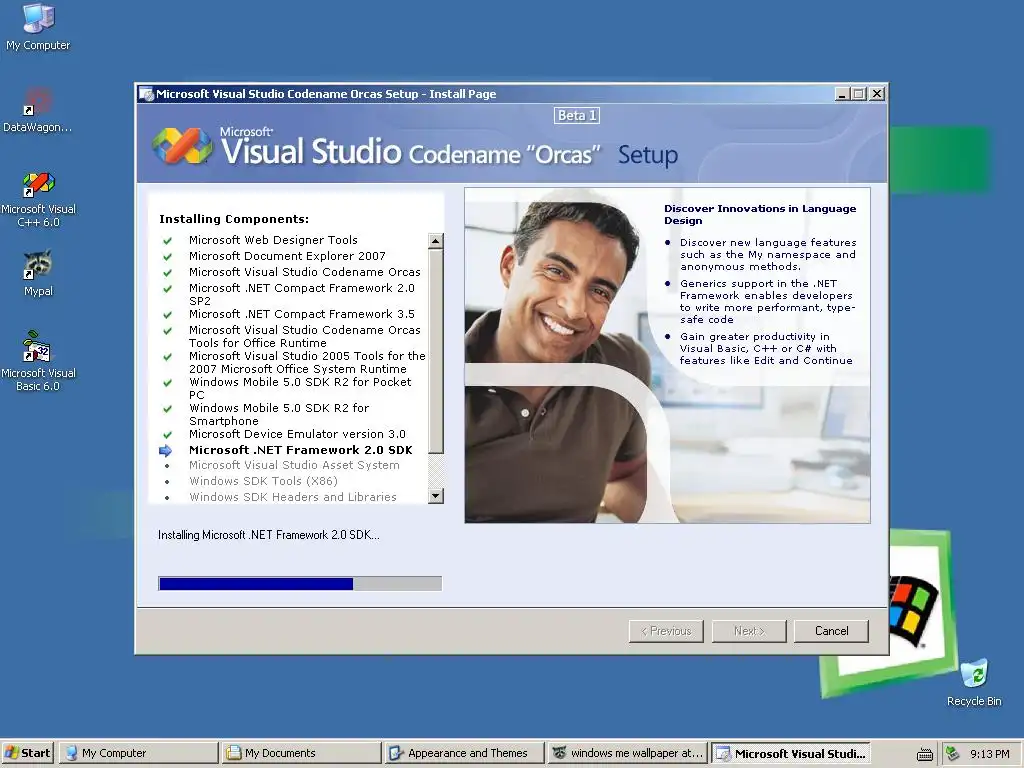Screen dimensions: 1024x768
Task: Switch to My Documents taskbar window
Action: (x=301, y=753)
